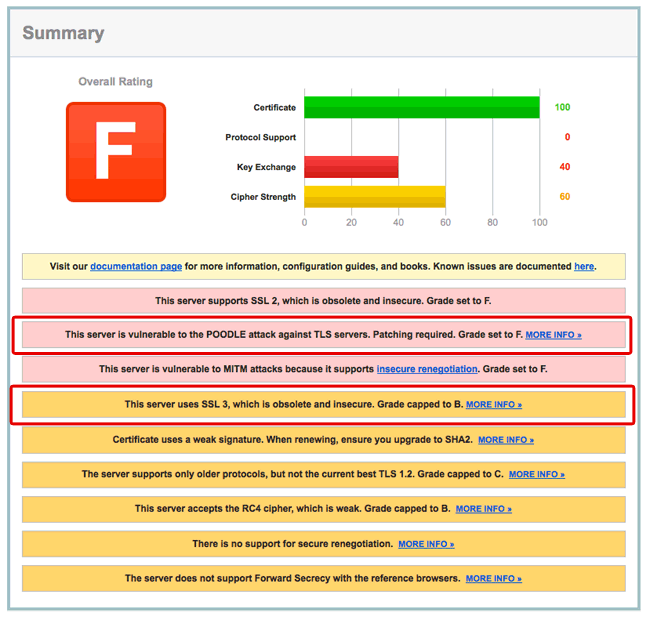Click the red F overall rating badge

[x=115, y=152]
